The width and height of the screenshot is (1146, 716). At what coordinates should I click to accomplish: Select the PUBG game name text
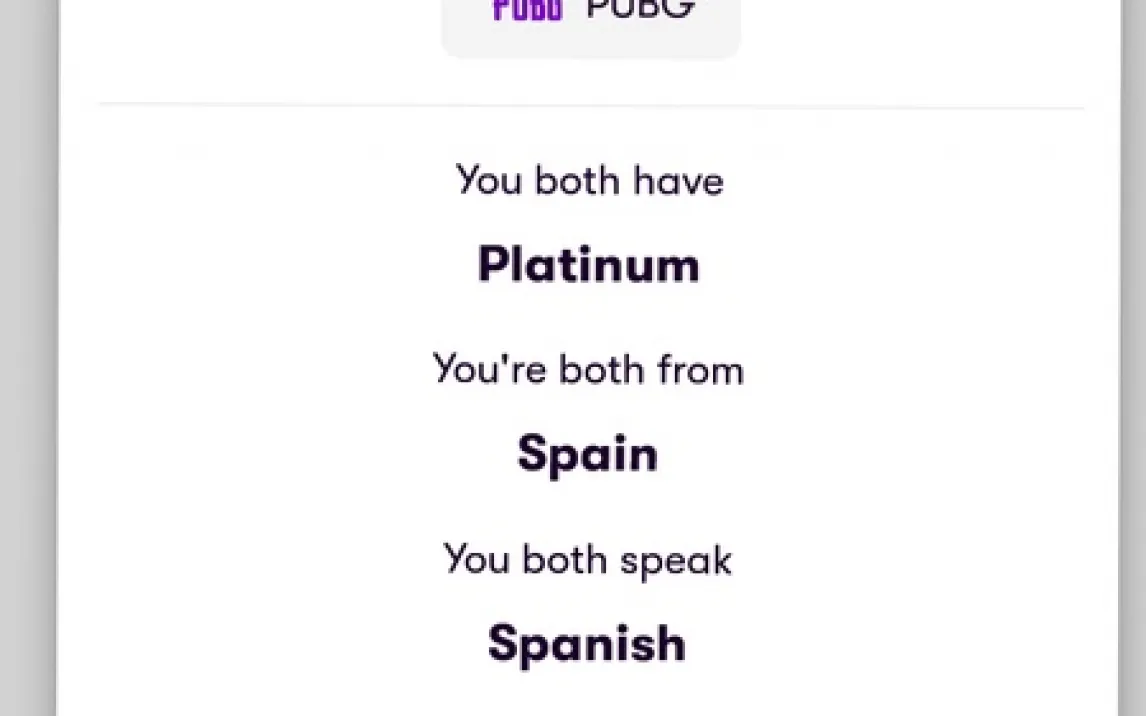tap(640, 9)
